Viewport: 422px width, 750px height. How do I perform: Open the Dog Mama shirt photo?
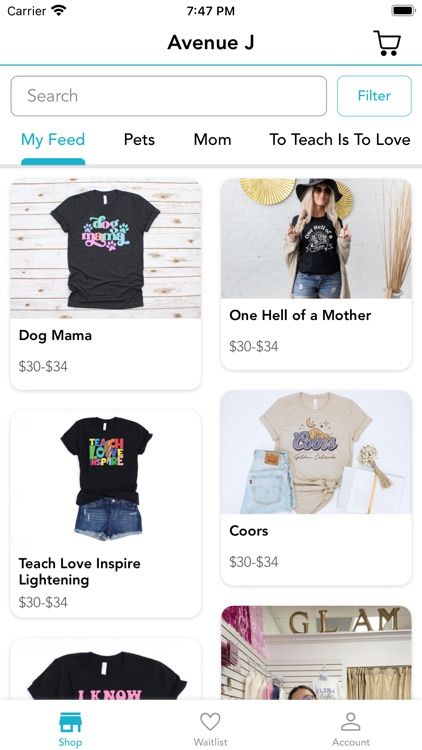point(106,249)
